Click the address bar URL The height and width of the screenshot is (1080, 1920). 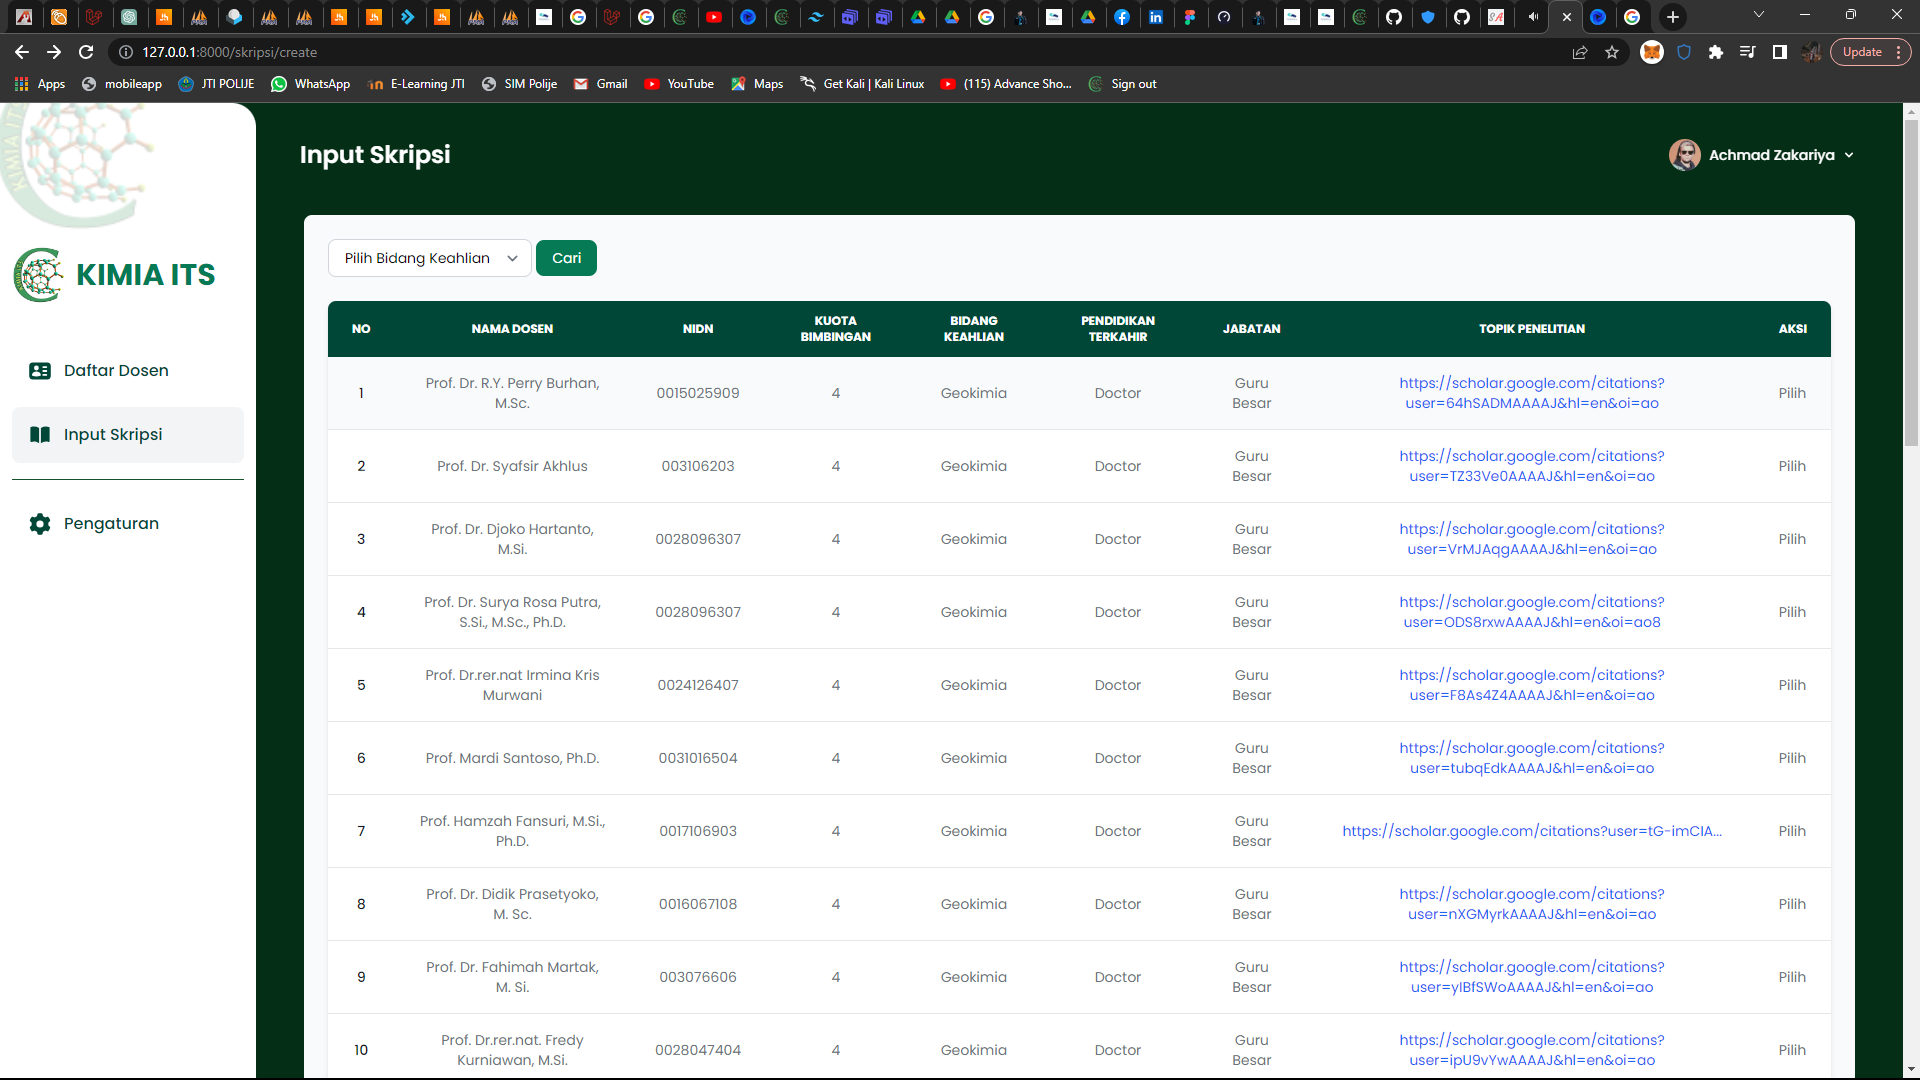[x=229, y=52]
